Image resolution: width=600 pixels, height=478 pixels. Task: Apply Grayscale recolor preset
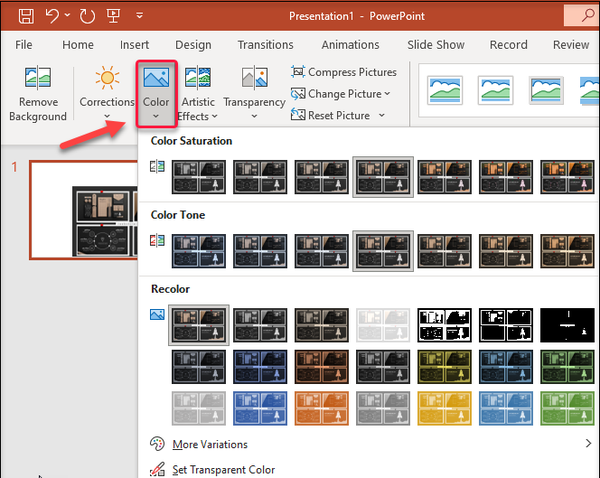coord(260,325)
